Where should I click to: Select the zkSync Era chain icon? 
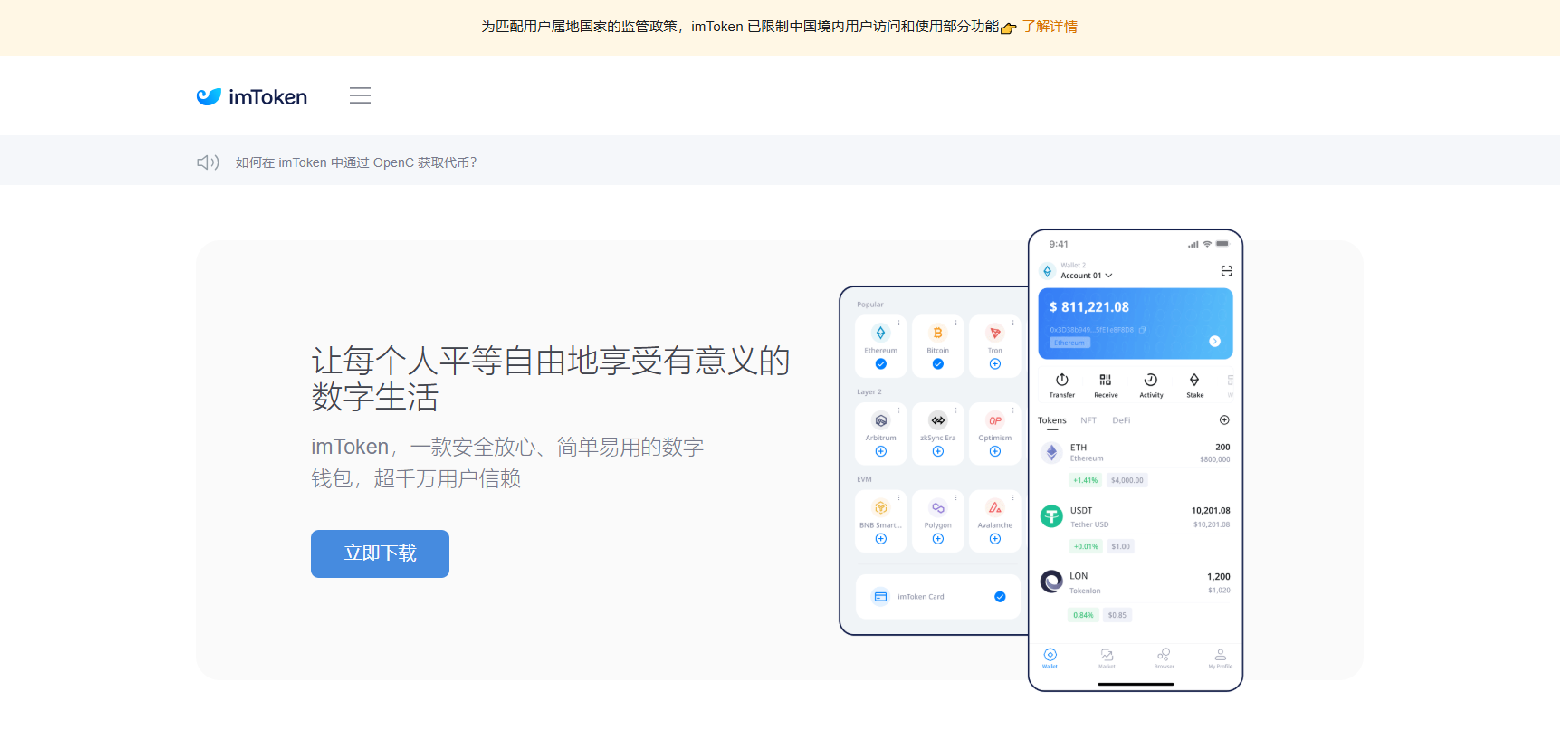coord(938,420)
